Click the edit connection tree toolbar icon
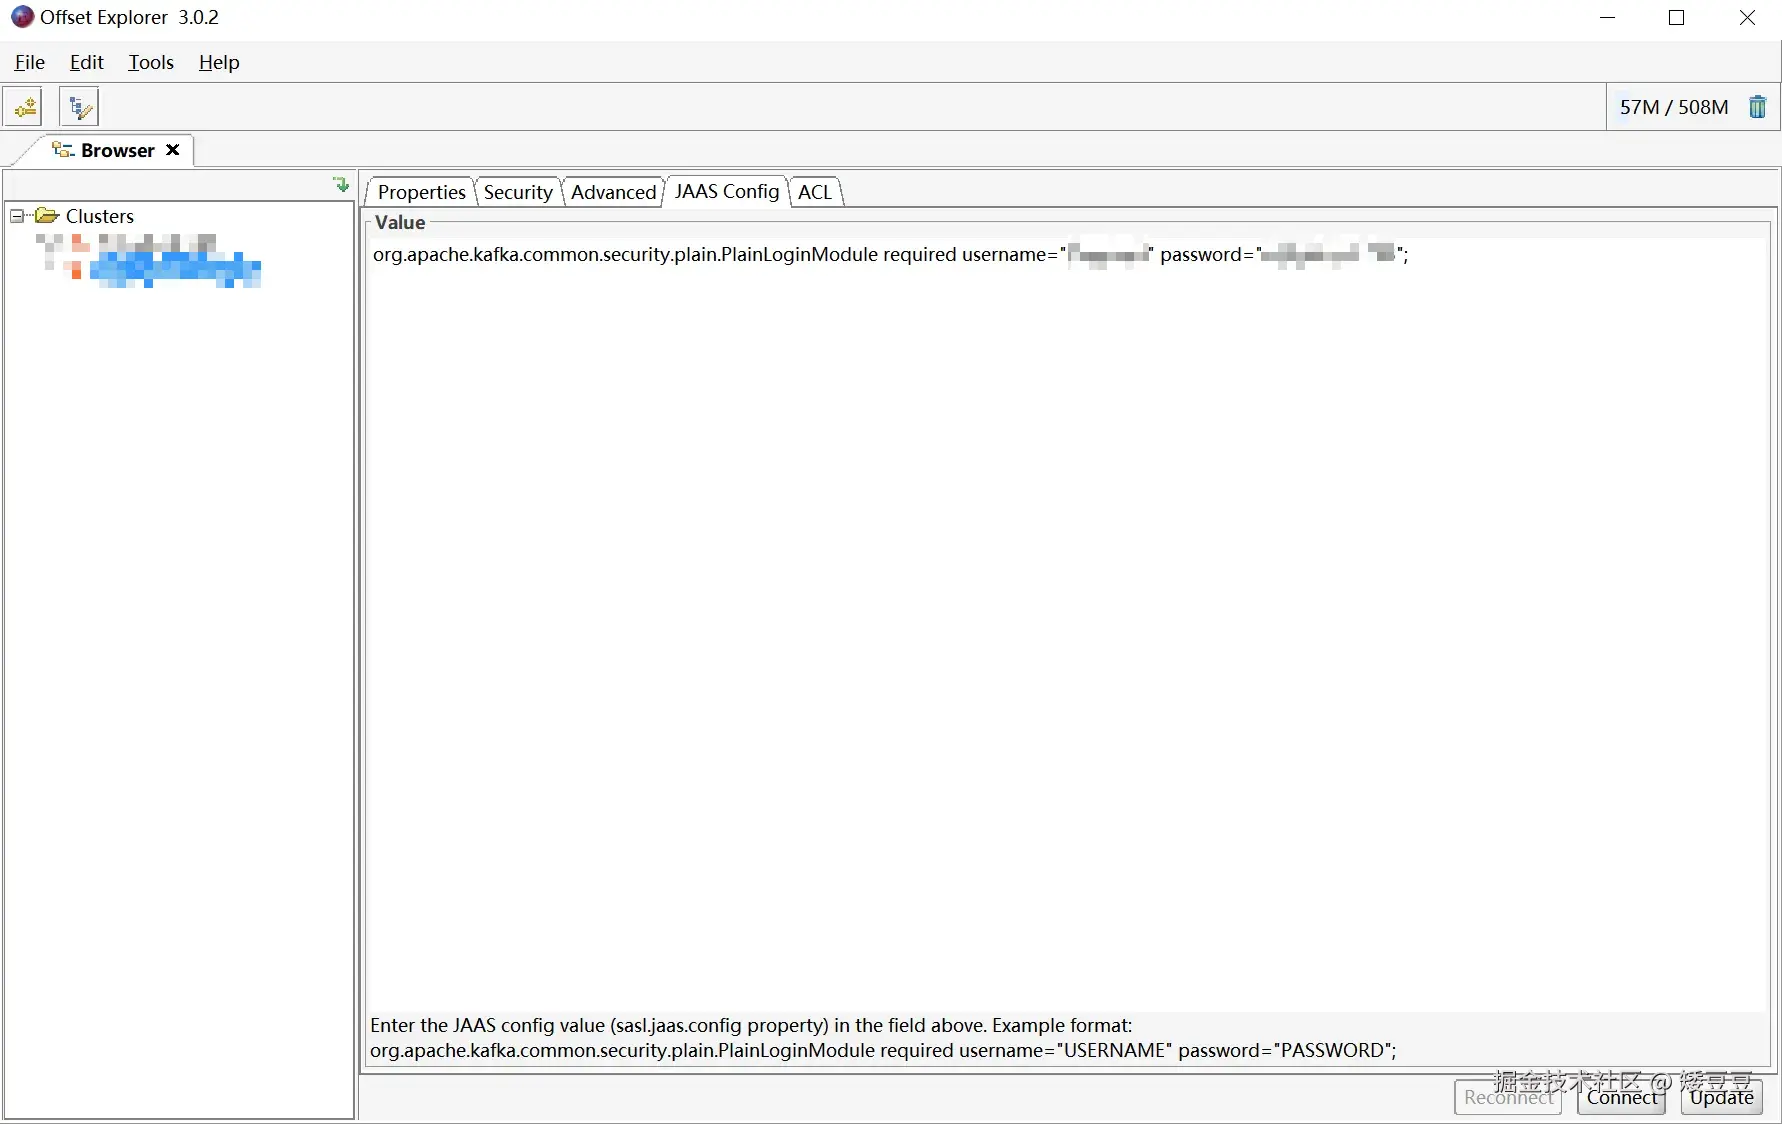1782x1124 pixels. pyautogui.click(x=79, y=107)
